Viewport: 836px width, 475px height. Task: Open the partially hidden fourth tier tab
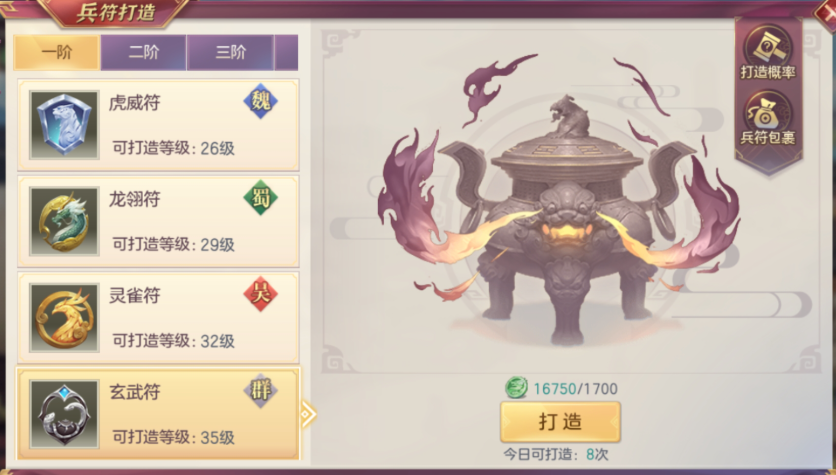point(287,52)
